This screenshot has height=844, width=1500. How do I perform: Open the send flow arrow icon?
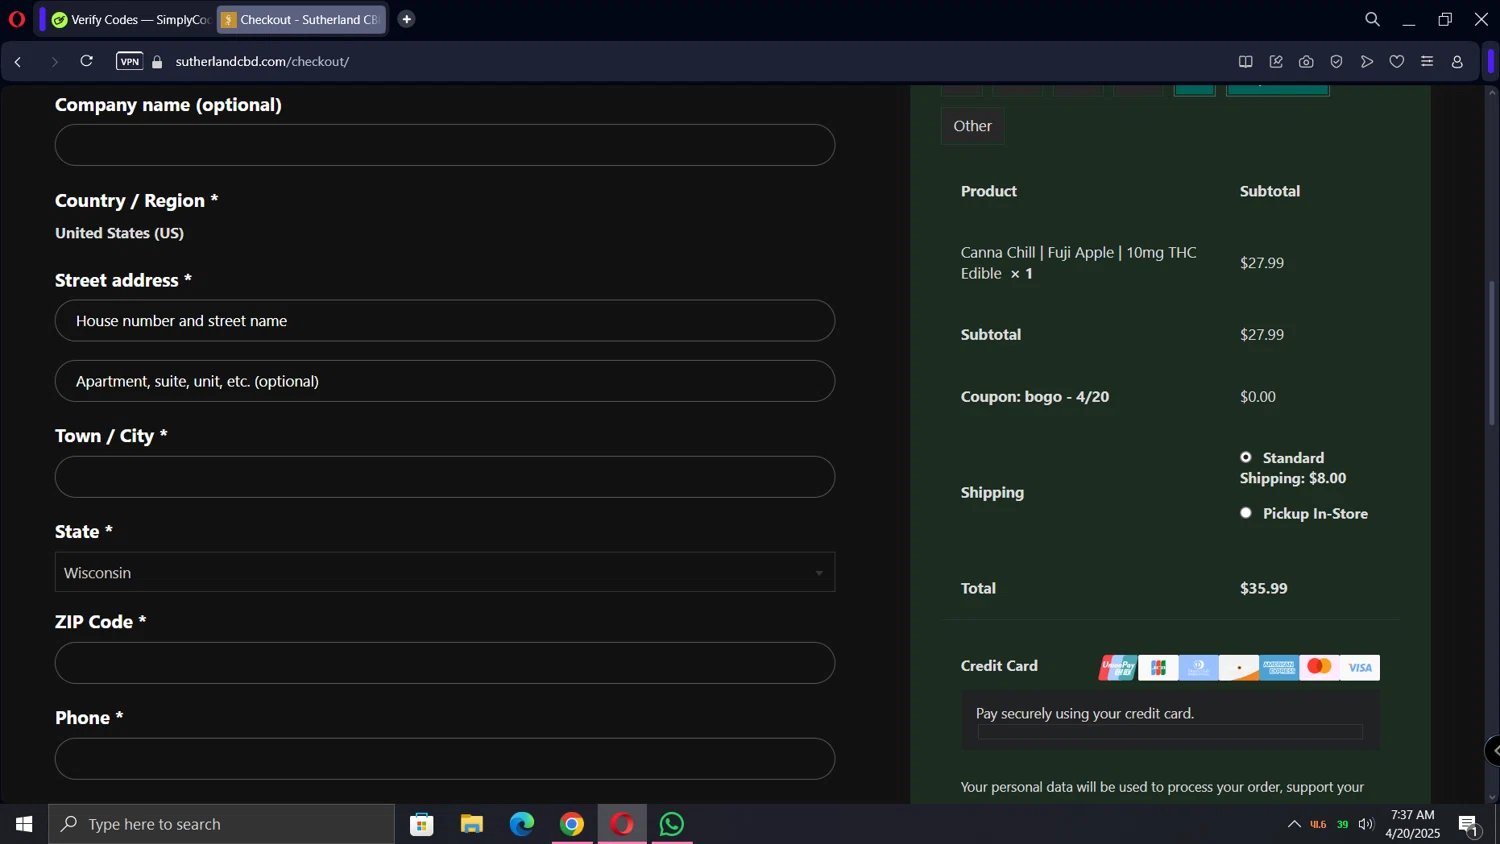[x=1366, y=62]
